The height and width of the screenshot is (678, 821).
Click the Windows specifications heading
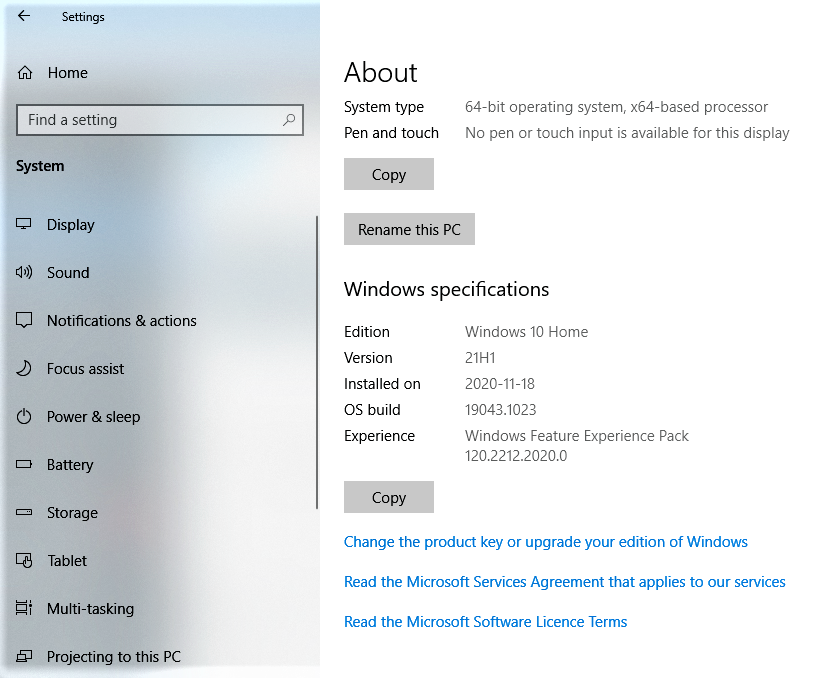click(446, 289)
